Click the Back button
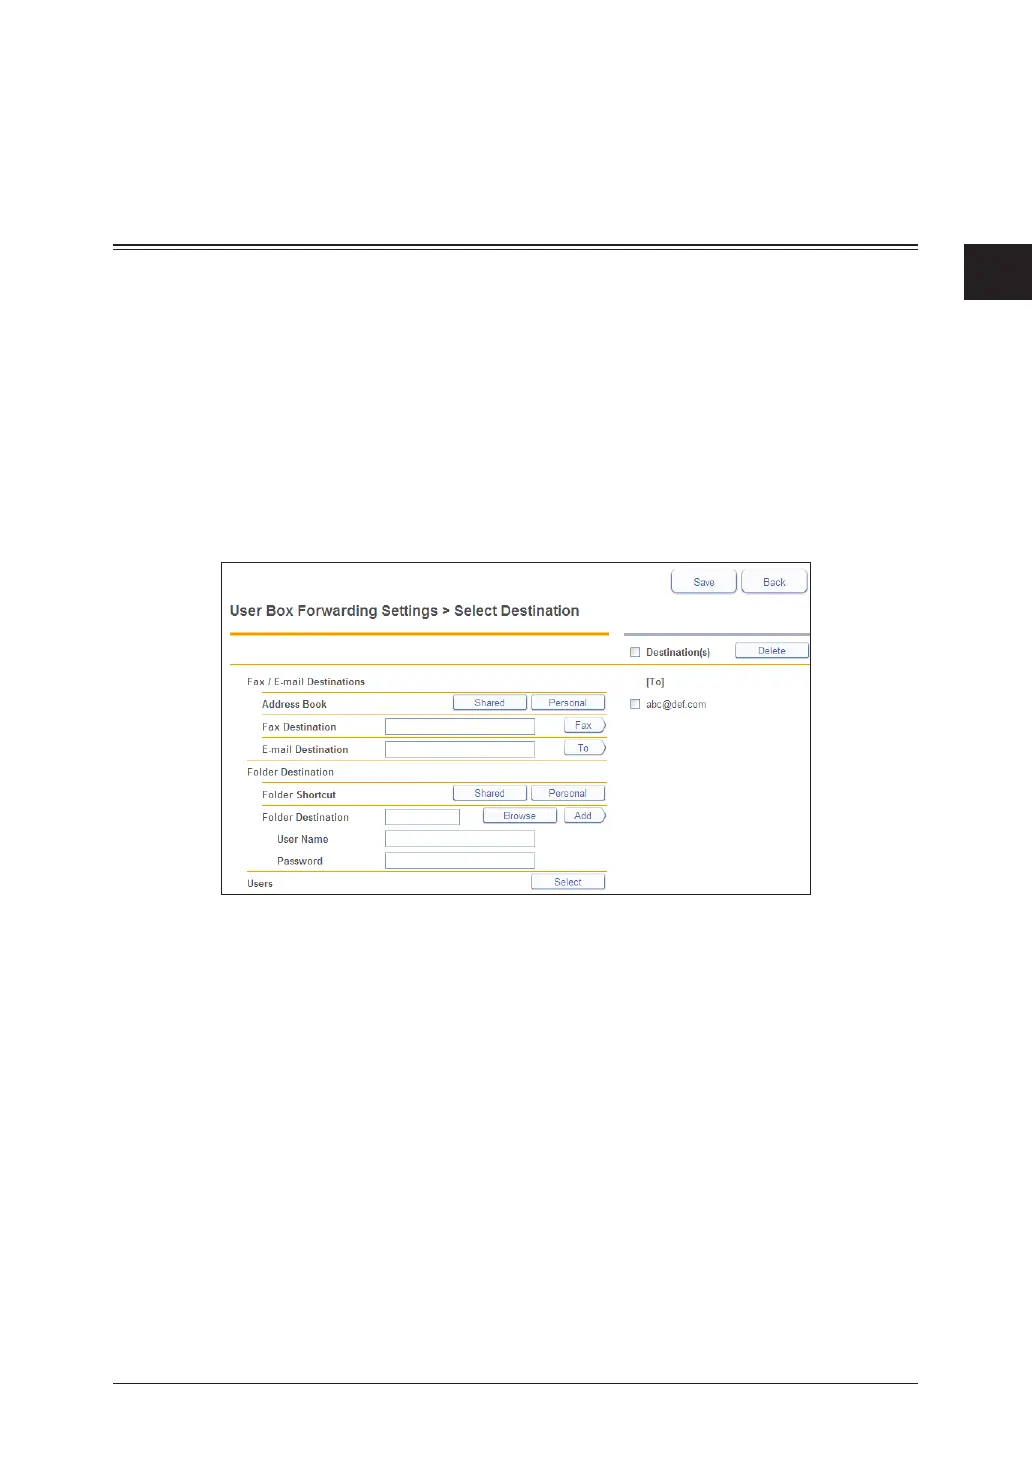This screenshot has height=1457, width=1032. [774, 582]
